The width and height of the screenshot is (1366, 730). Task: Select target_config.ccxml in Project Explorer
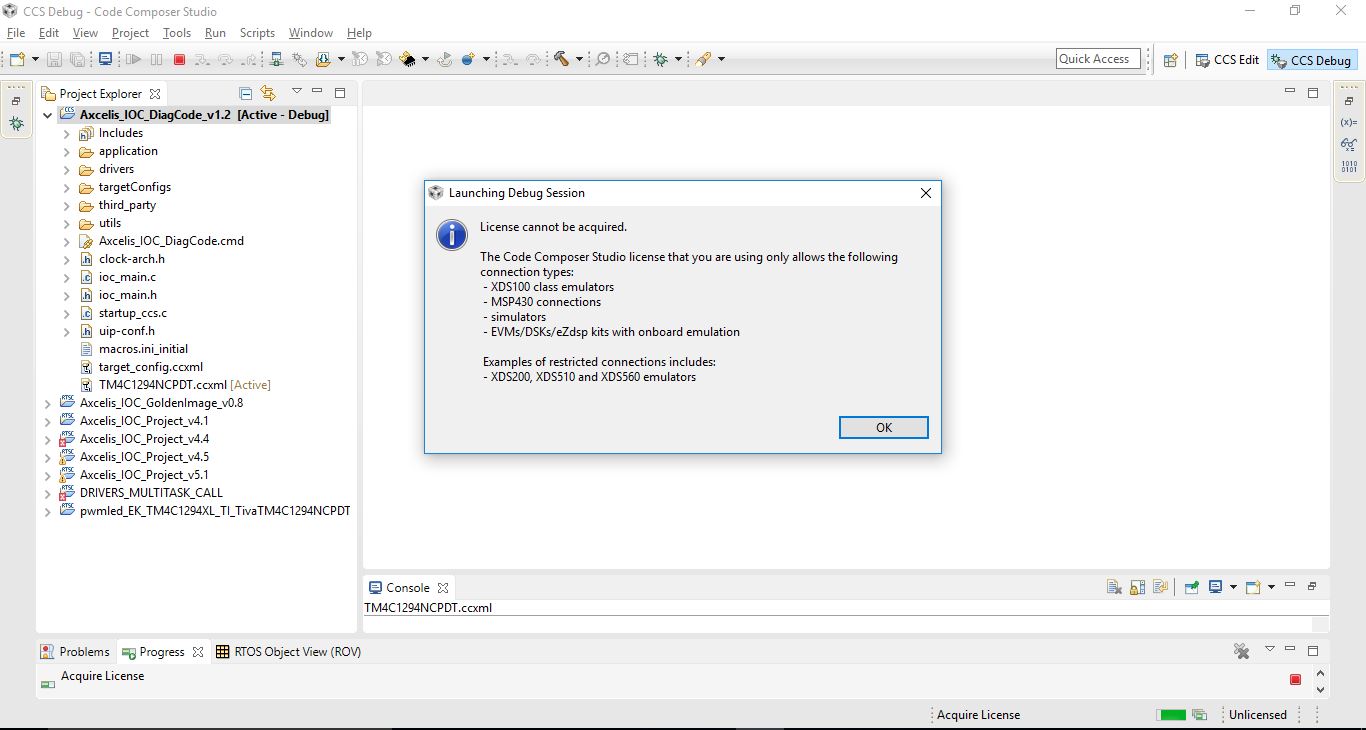click(151, 367)
